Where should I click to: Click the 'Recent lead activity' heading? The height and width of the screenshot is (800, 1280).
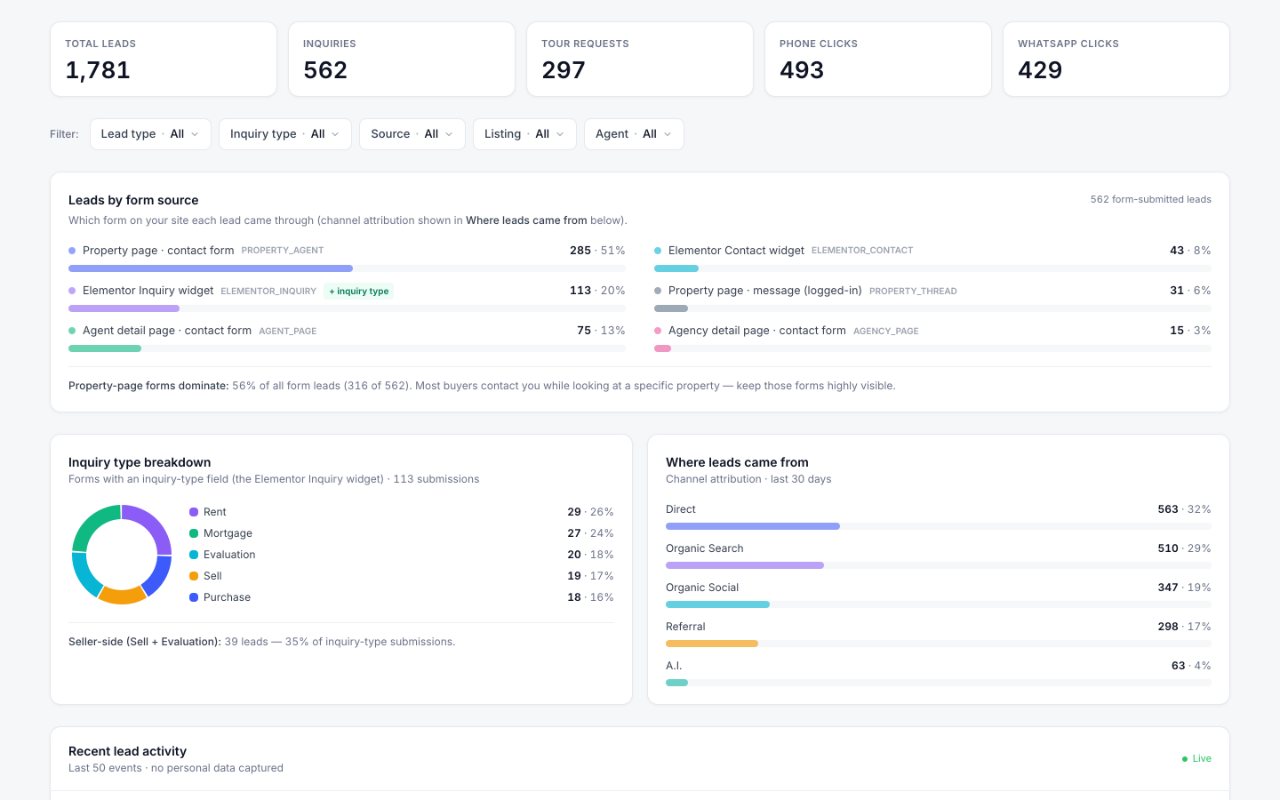127,751
